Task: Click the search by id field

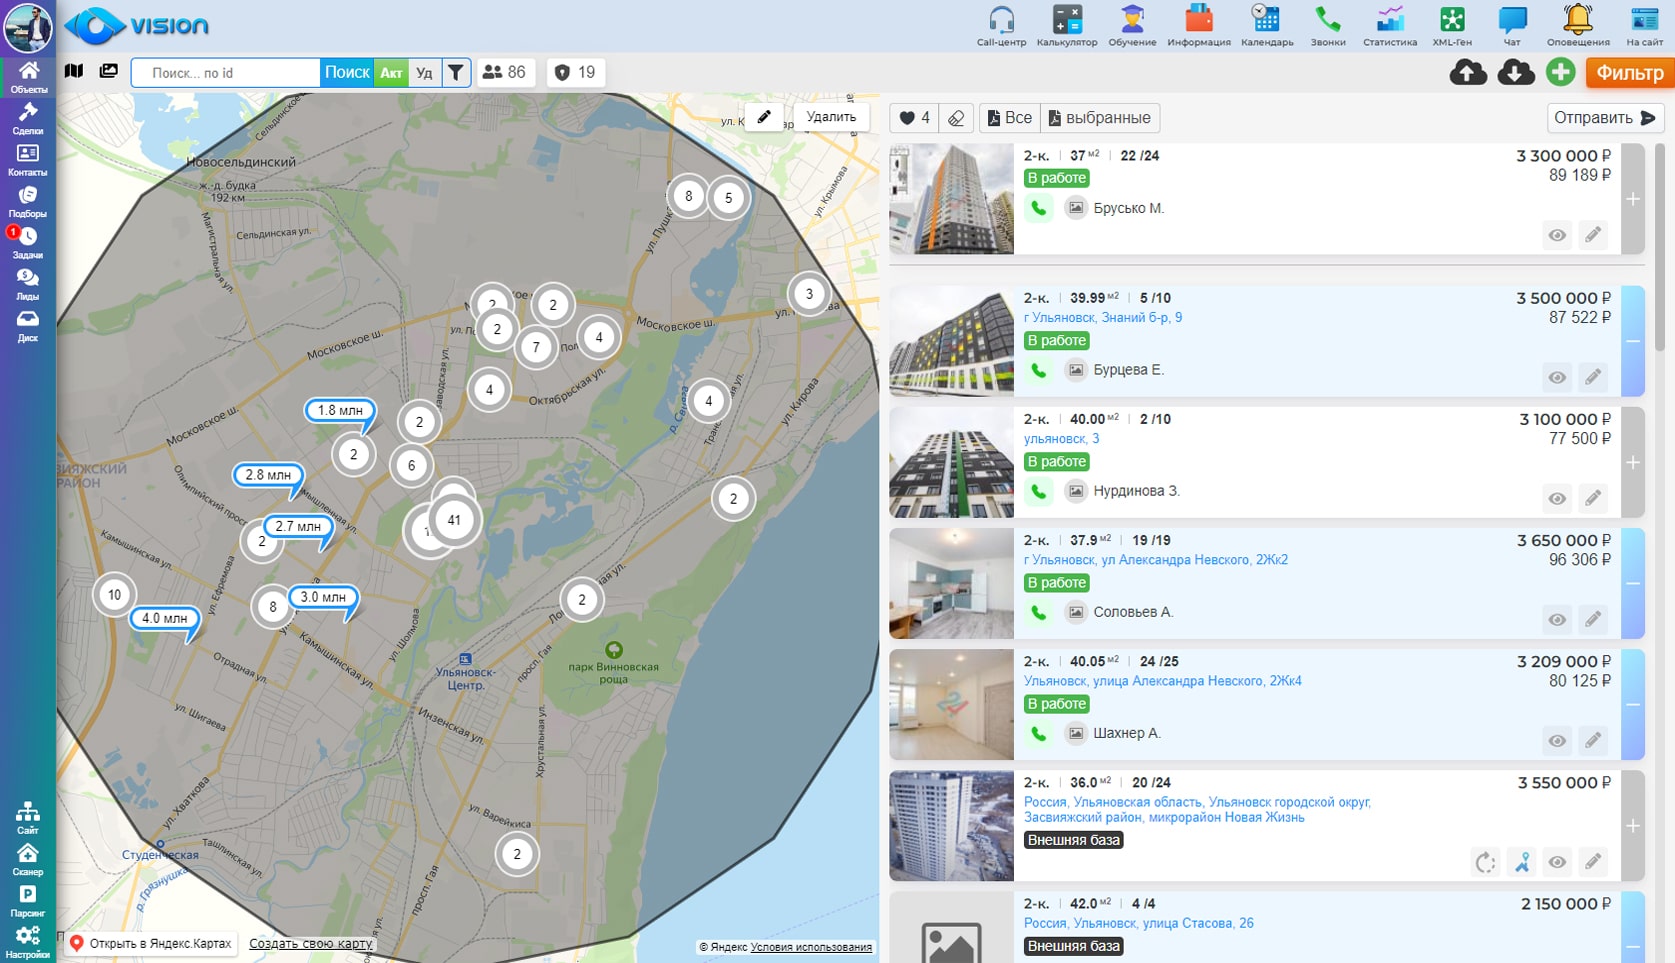Action: (226, 73)
